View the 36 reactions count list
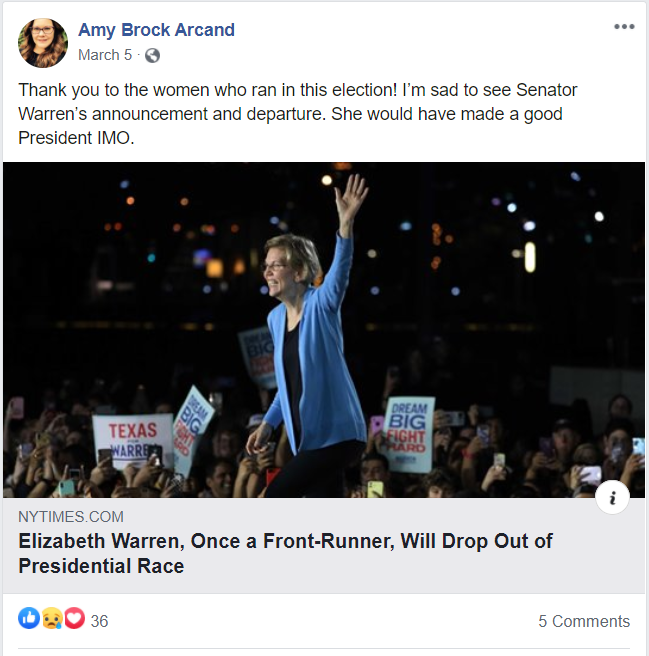Image resolution: width=649 pixels, height=656 pixels. pyautogui.click(x=99, y=621)
